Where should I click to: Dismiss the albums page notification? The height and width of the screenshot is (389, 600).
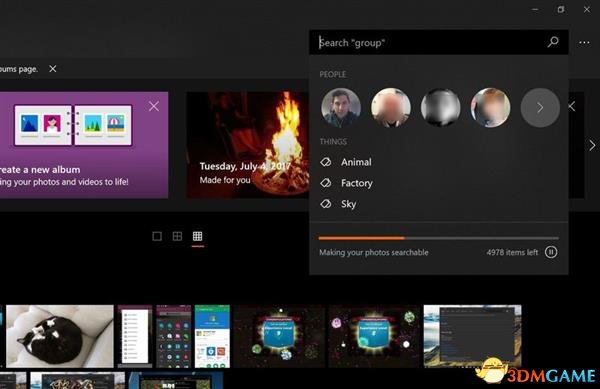(x=53, y=68)
